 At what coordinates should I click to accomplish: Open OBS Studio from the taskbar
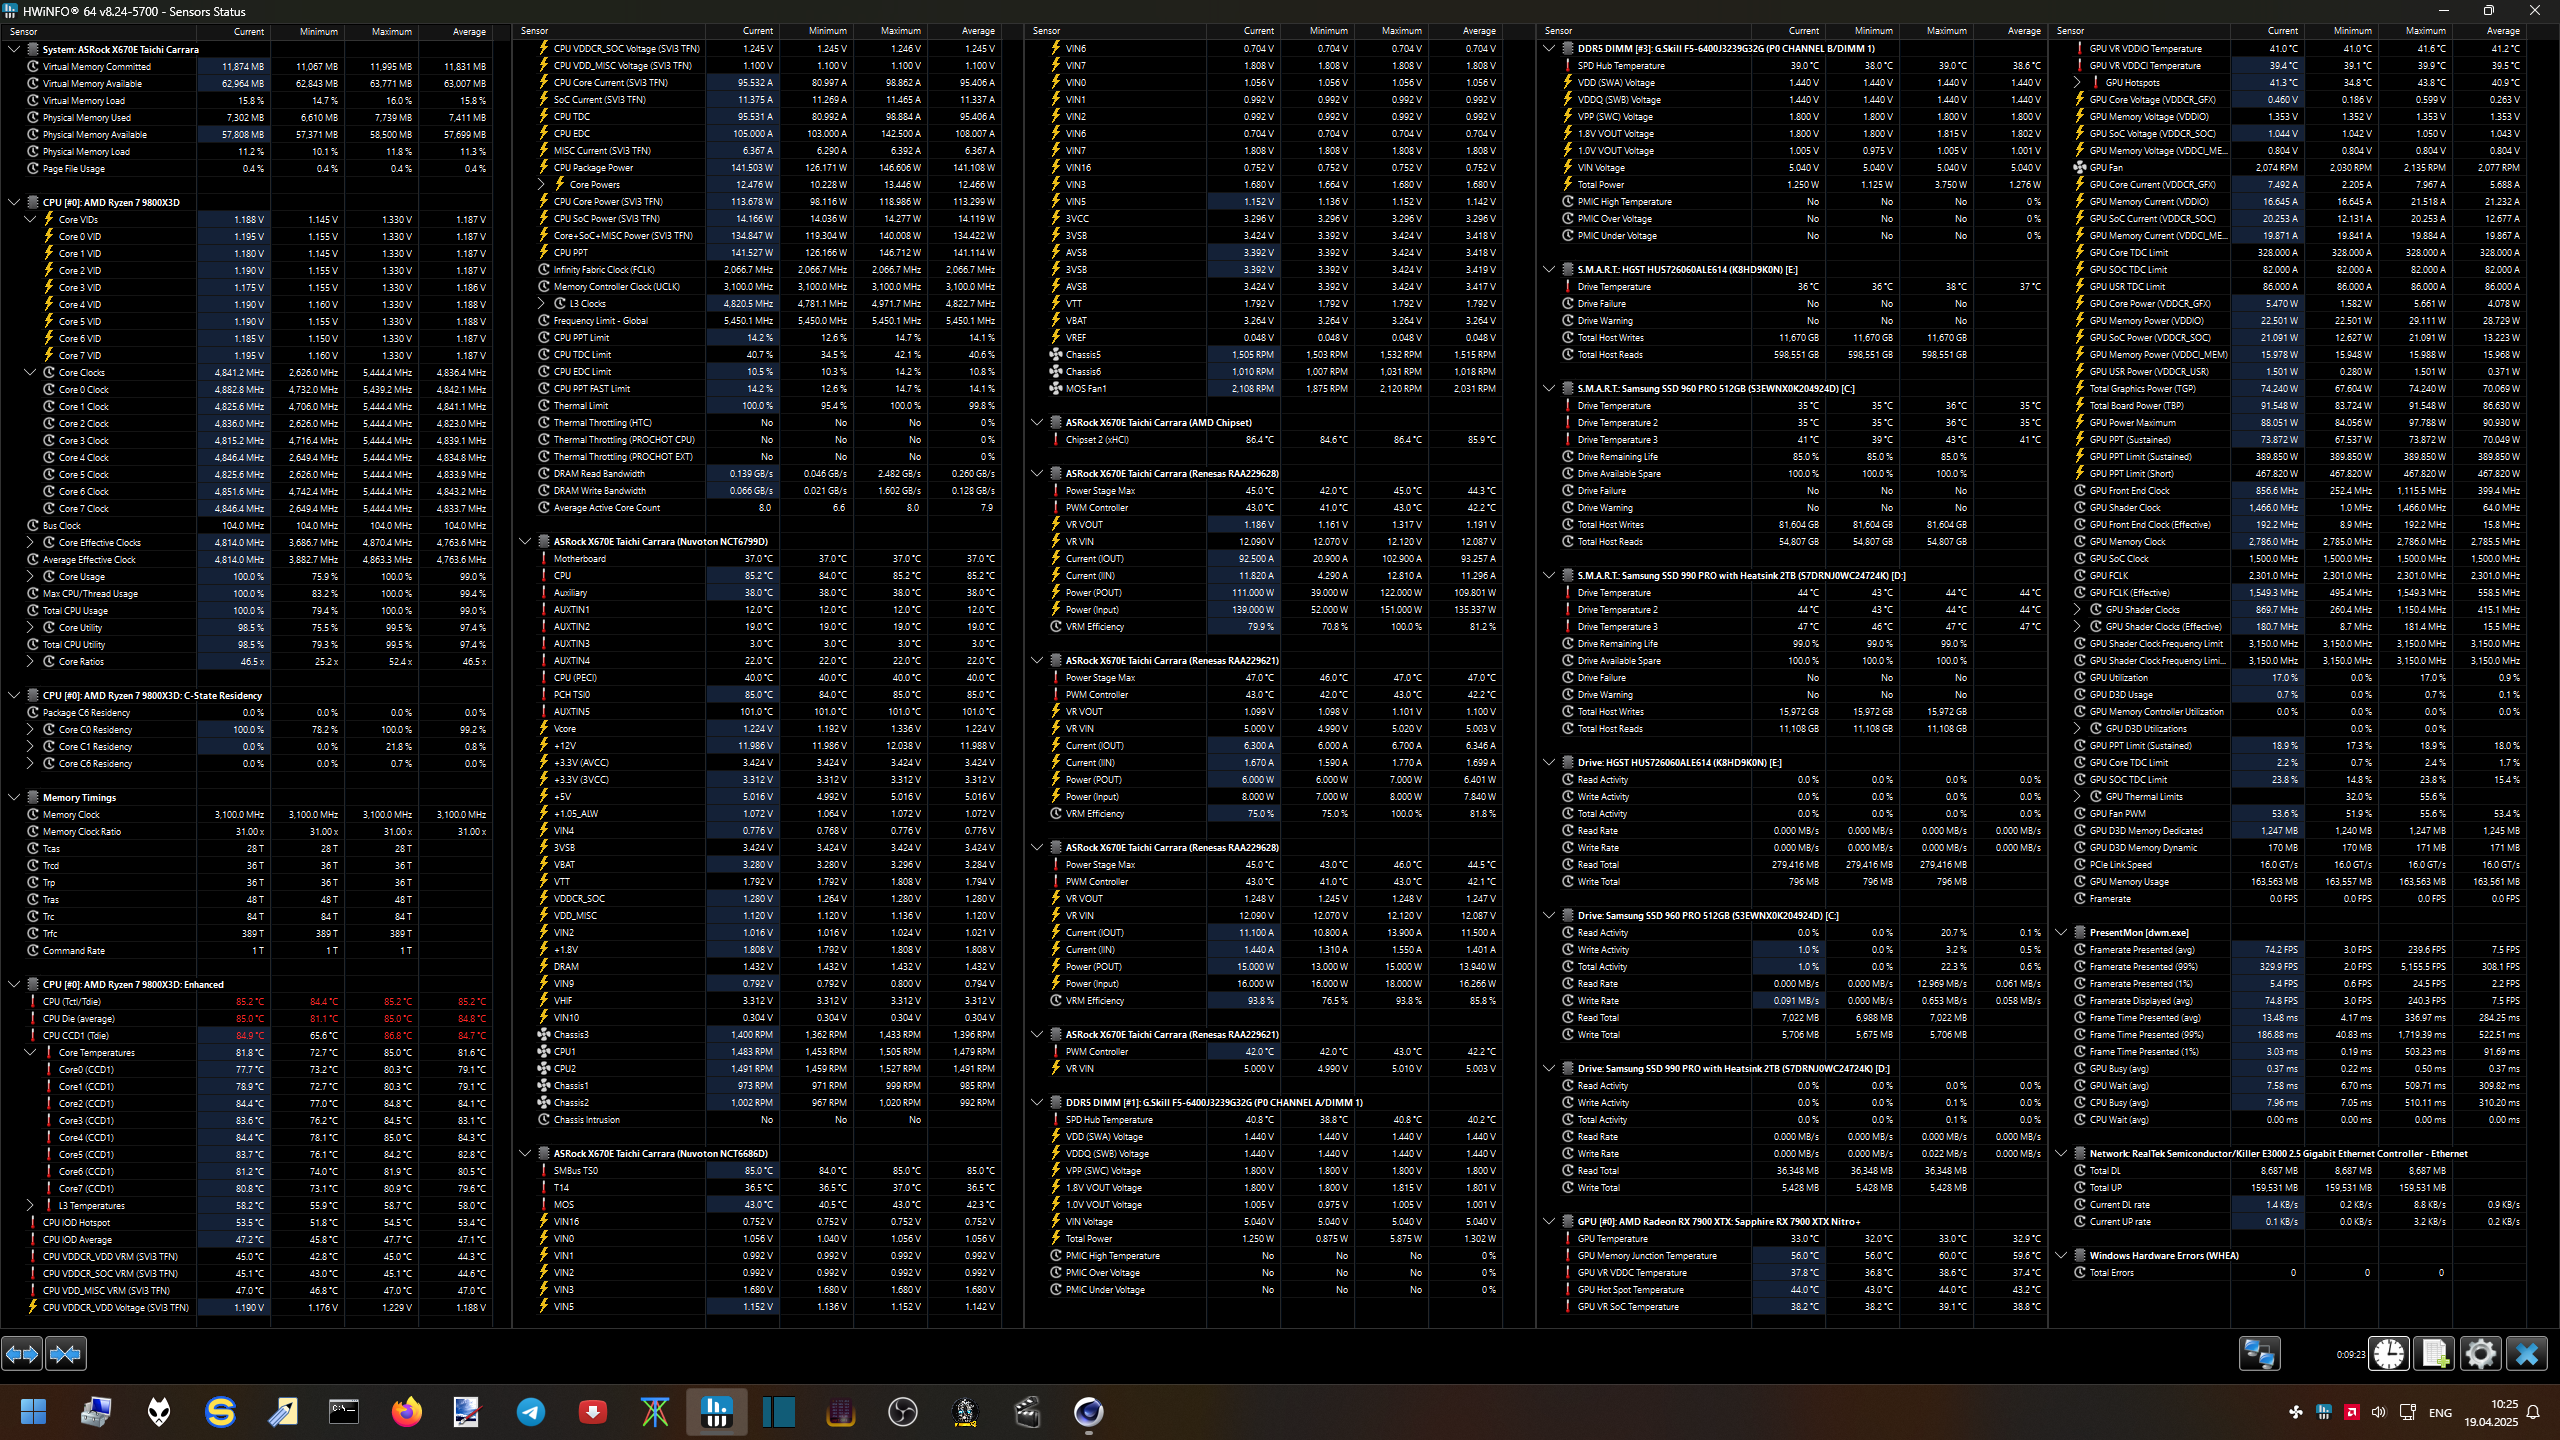tap(902, 1412)
